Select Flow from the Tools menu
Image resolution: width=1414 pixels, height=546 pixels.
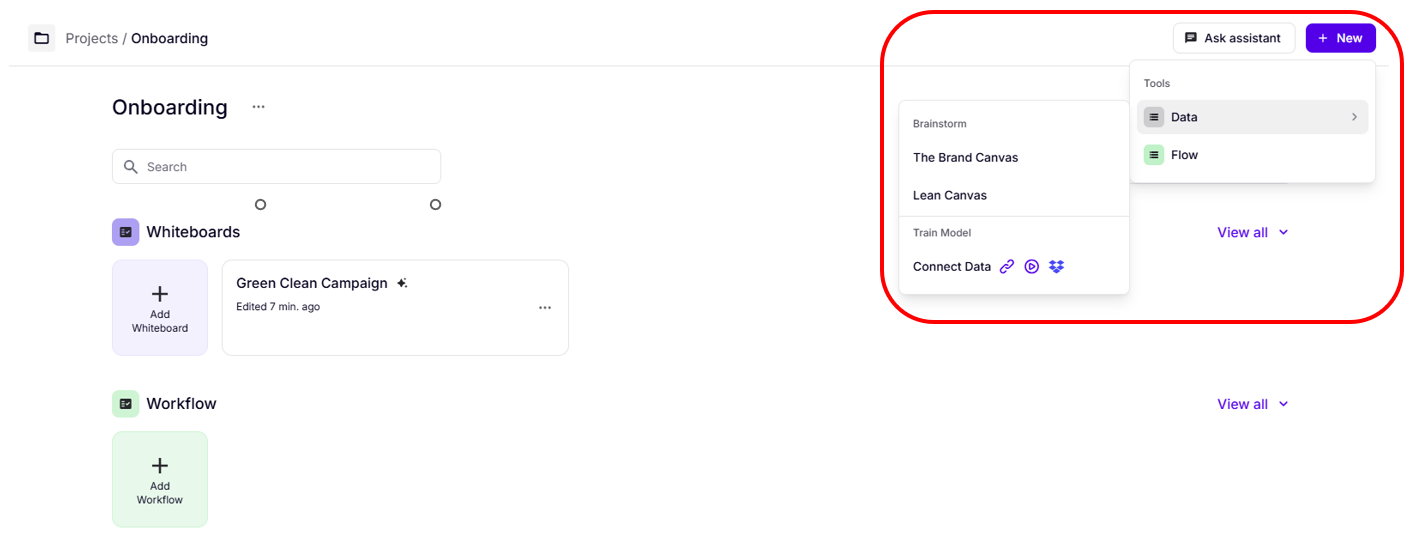pyautogui.click(x=1184, y=155)
